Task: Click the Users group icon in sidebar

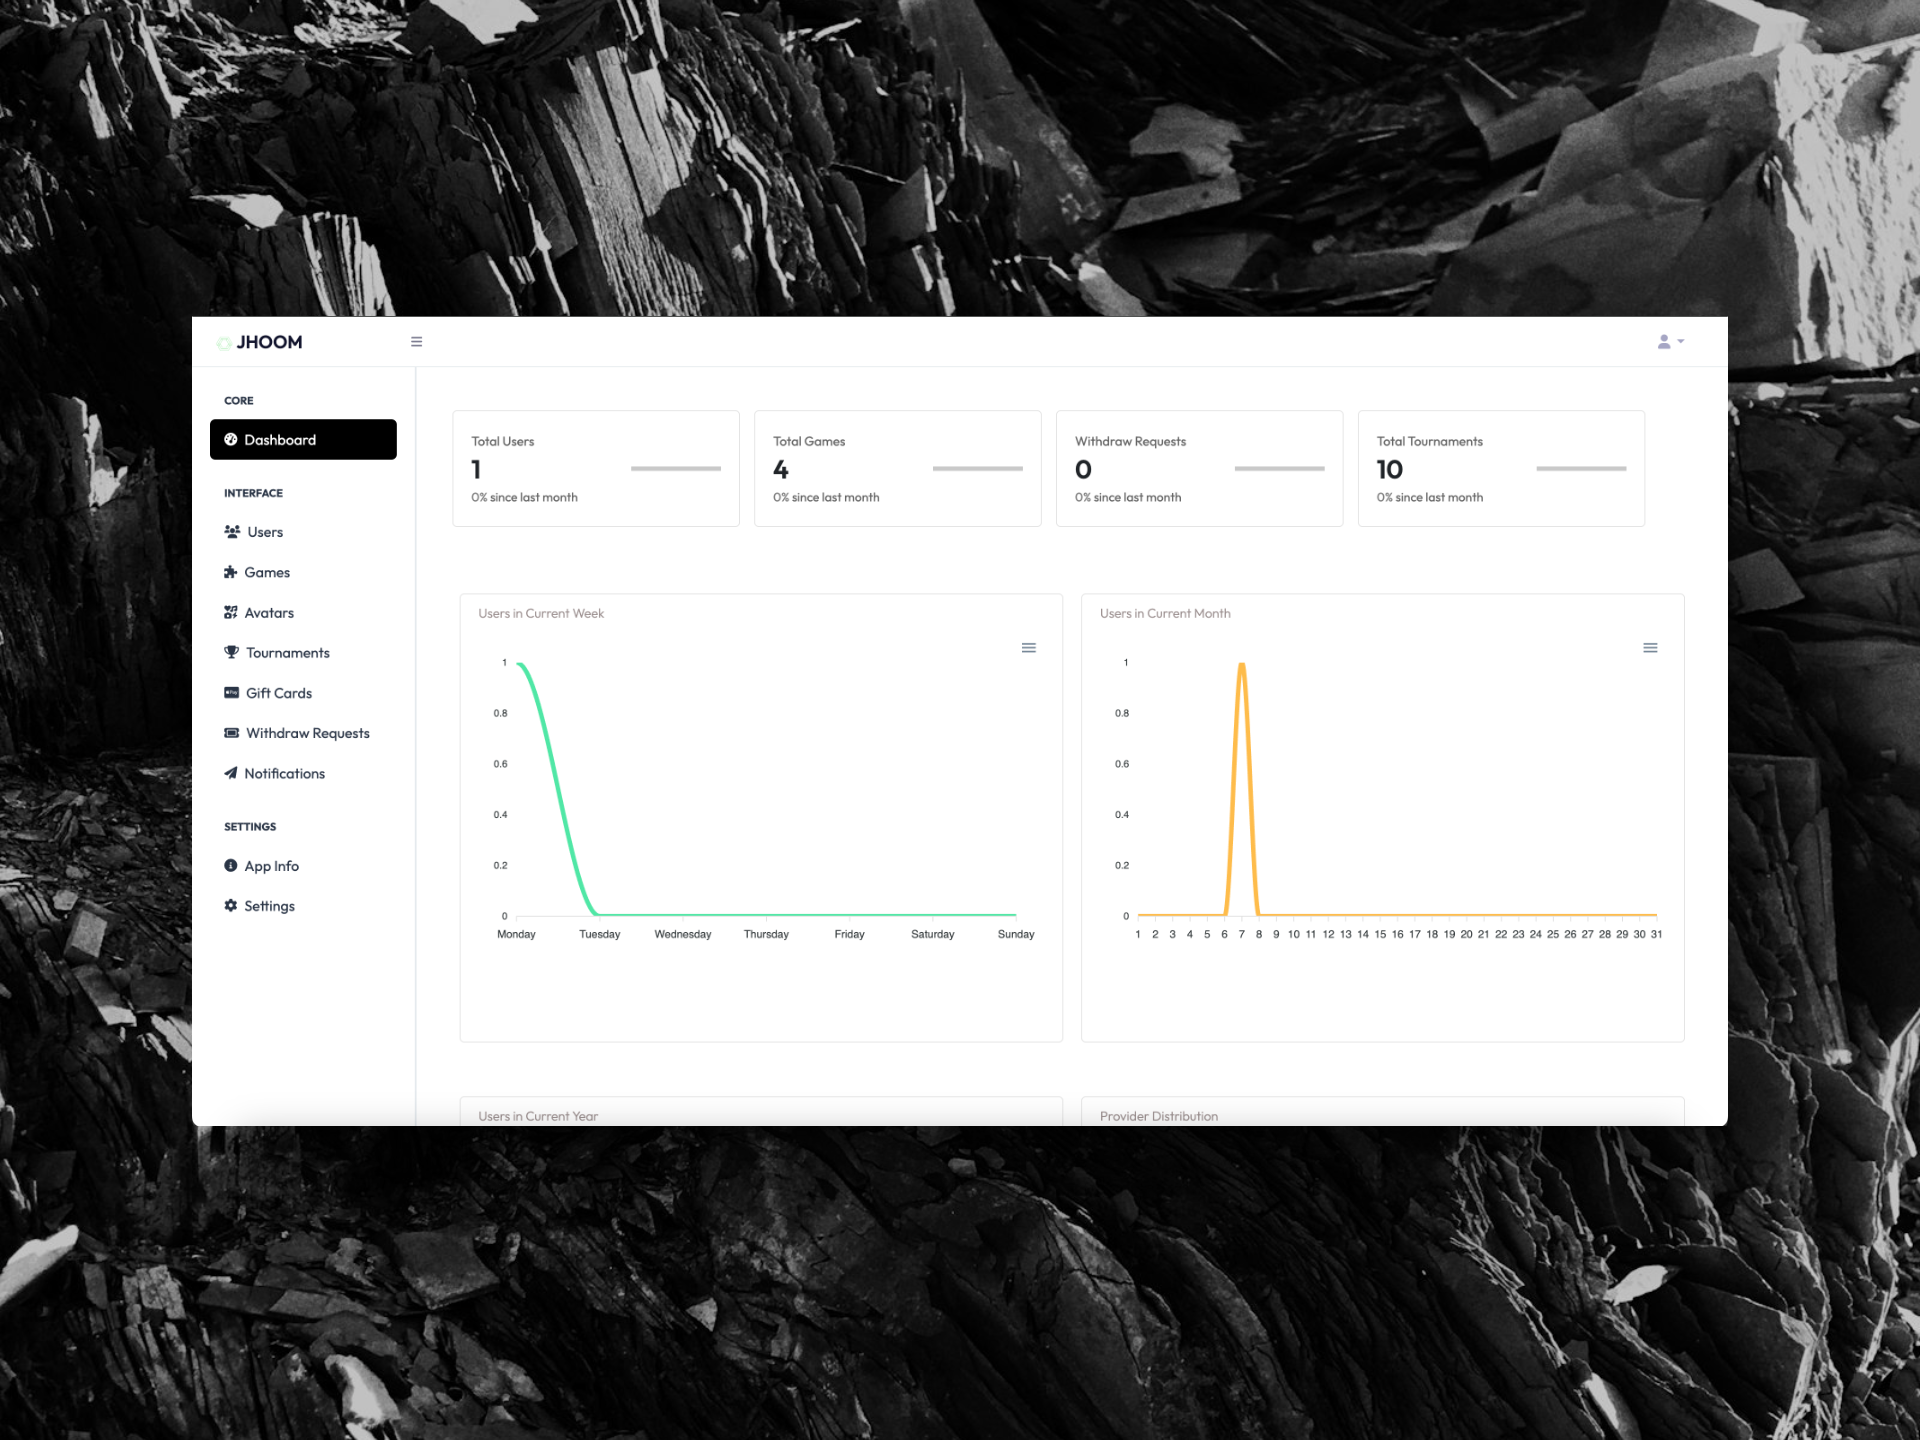Action: pos(232,532)
